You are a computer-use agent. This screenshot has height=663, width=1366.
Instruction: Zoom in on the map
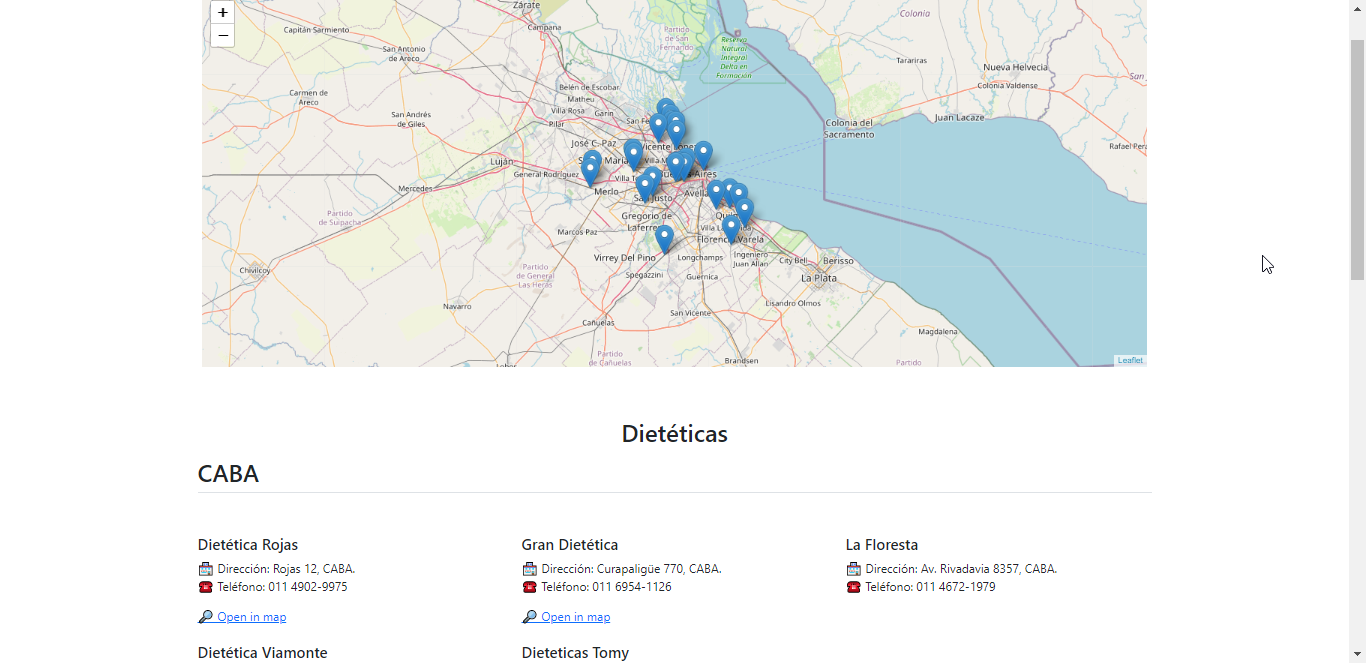[222, 13]
